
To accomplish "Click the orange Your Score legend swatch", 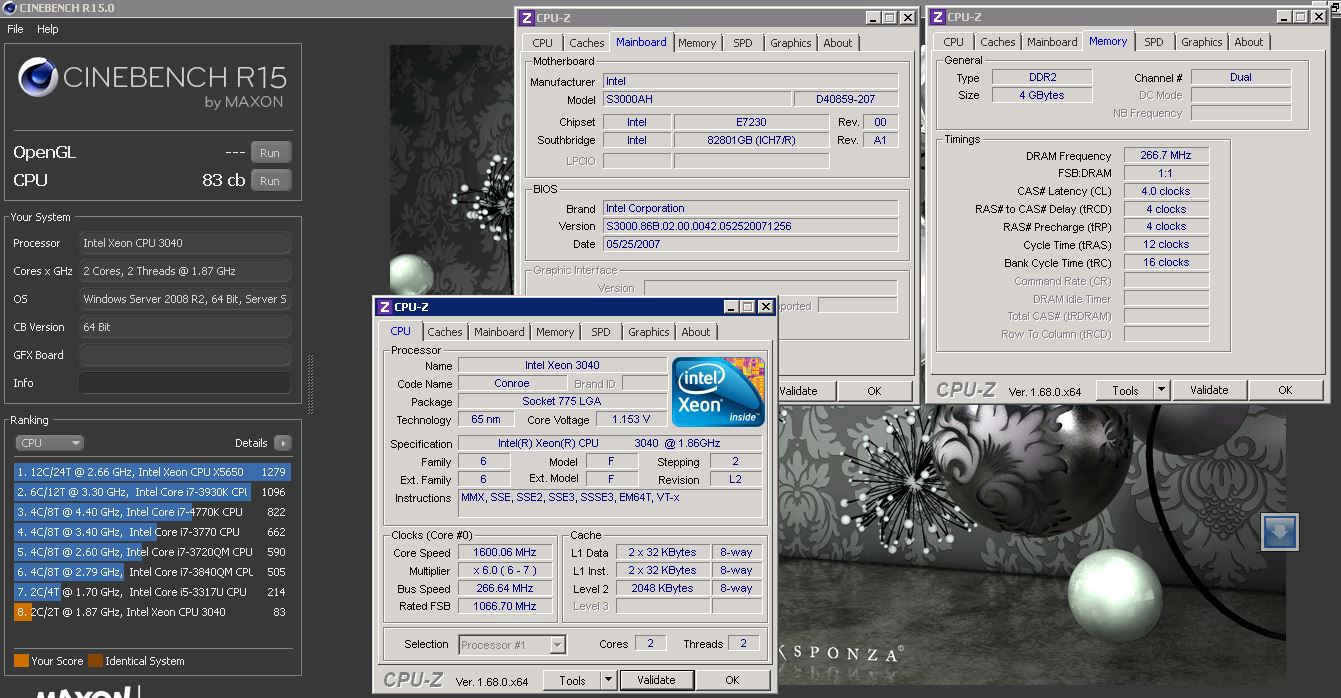I will tap(21, 661).
